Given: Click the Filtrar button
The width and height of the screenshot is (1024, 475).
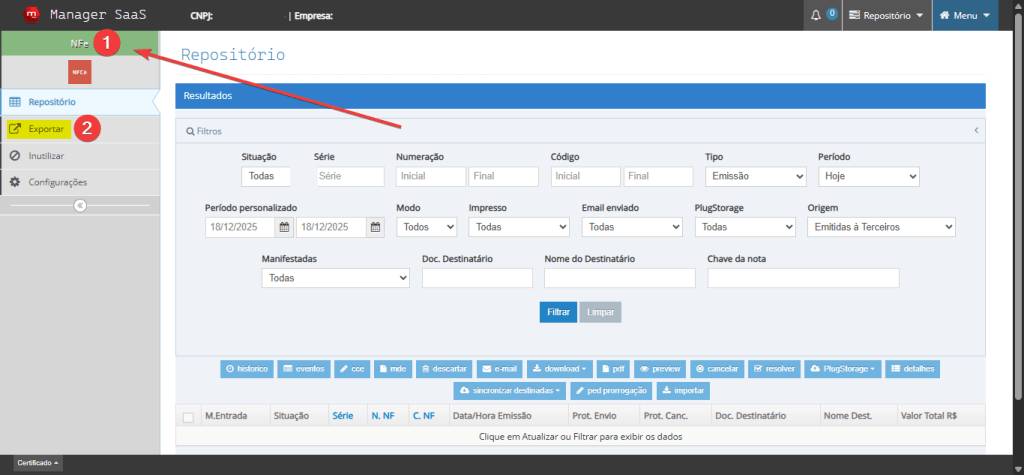Looking at the screenshot, I should click(x=558, y=312).
